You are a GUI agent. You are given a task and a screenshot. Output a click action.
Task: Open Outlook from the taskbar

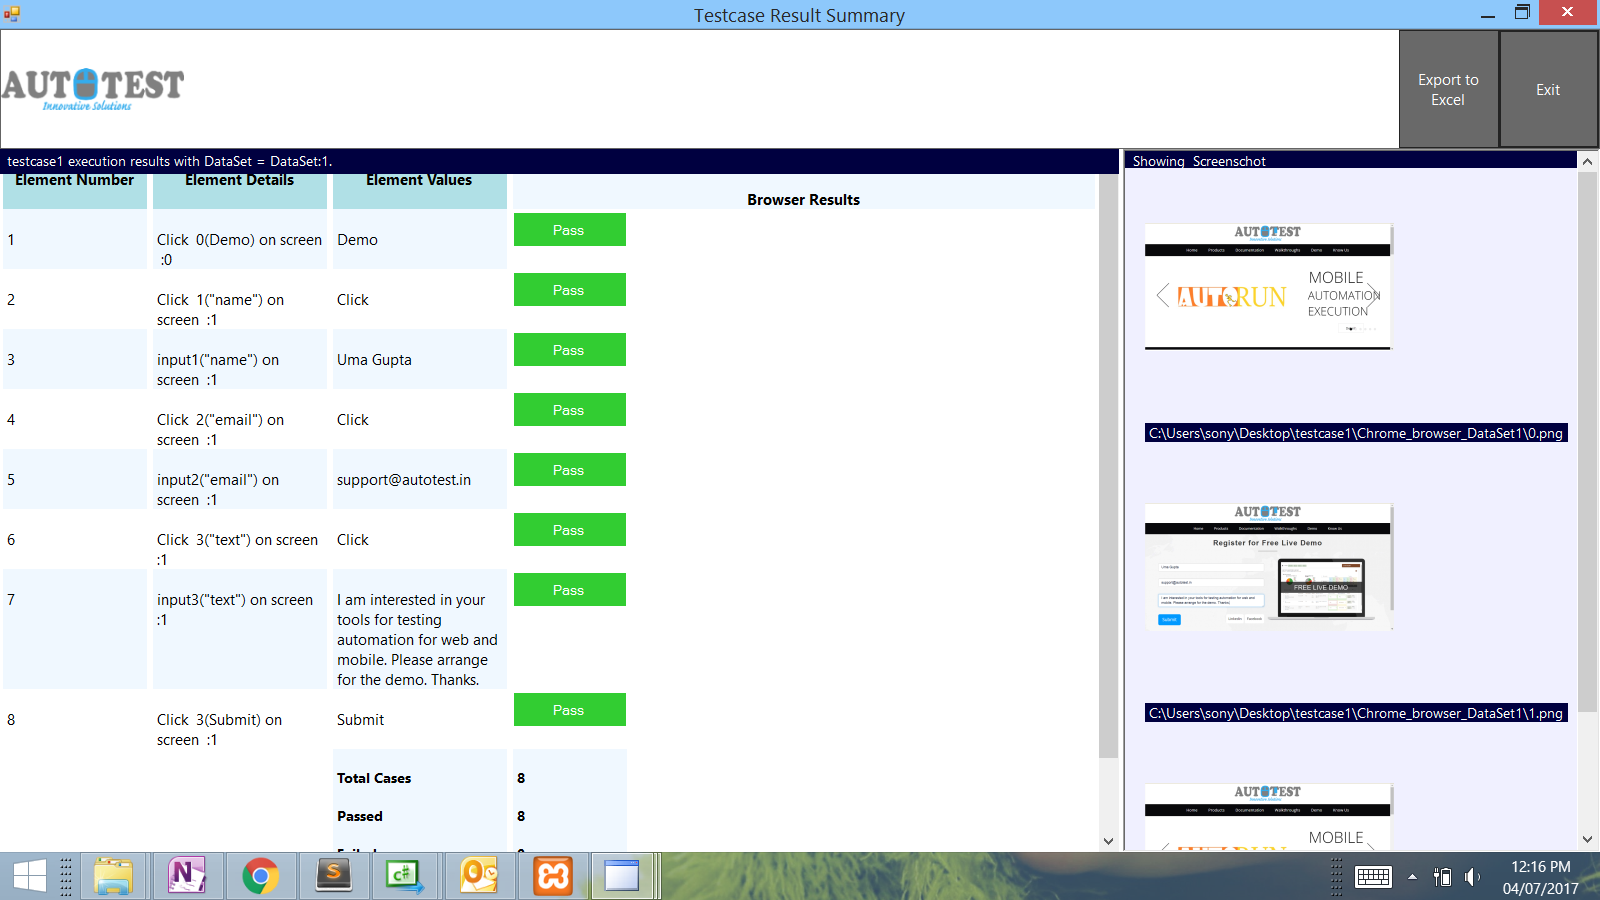coord(479,877)
